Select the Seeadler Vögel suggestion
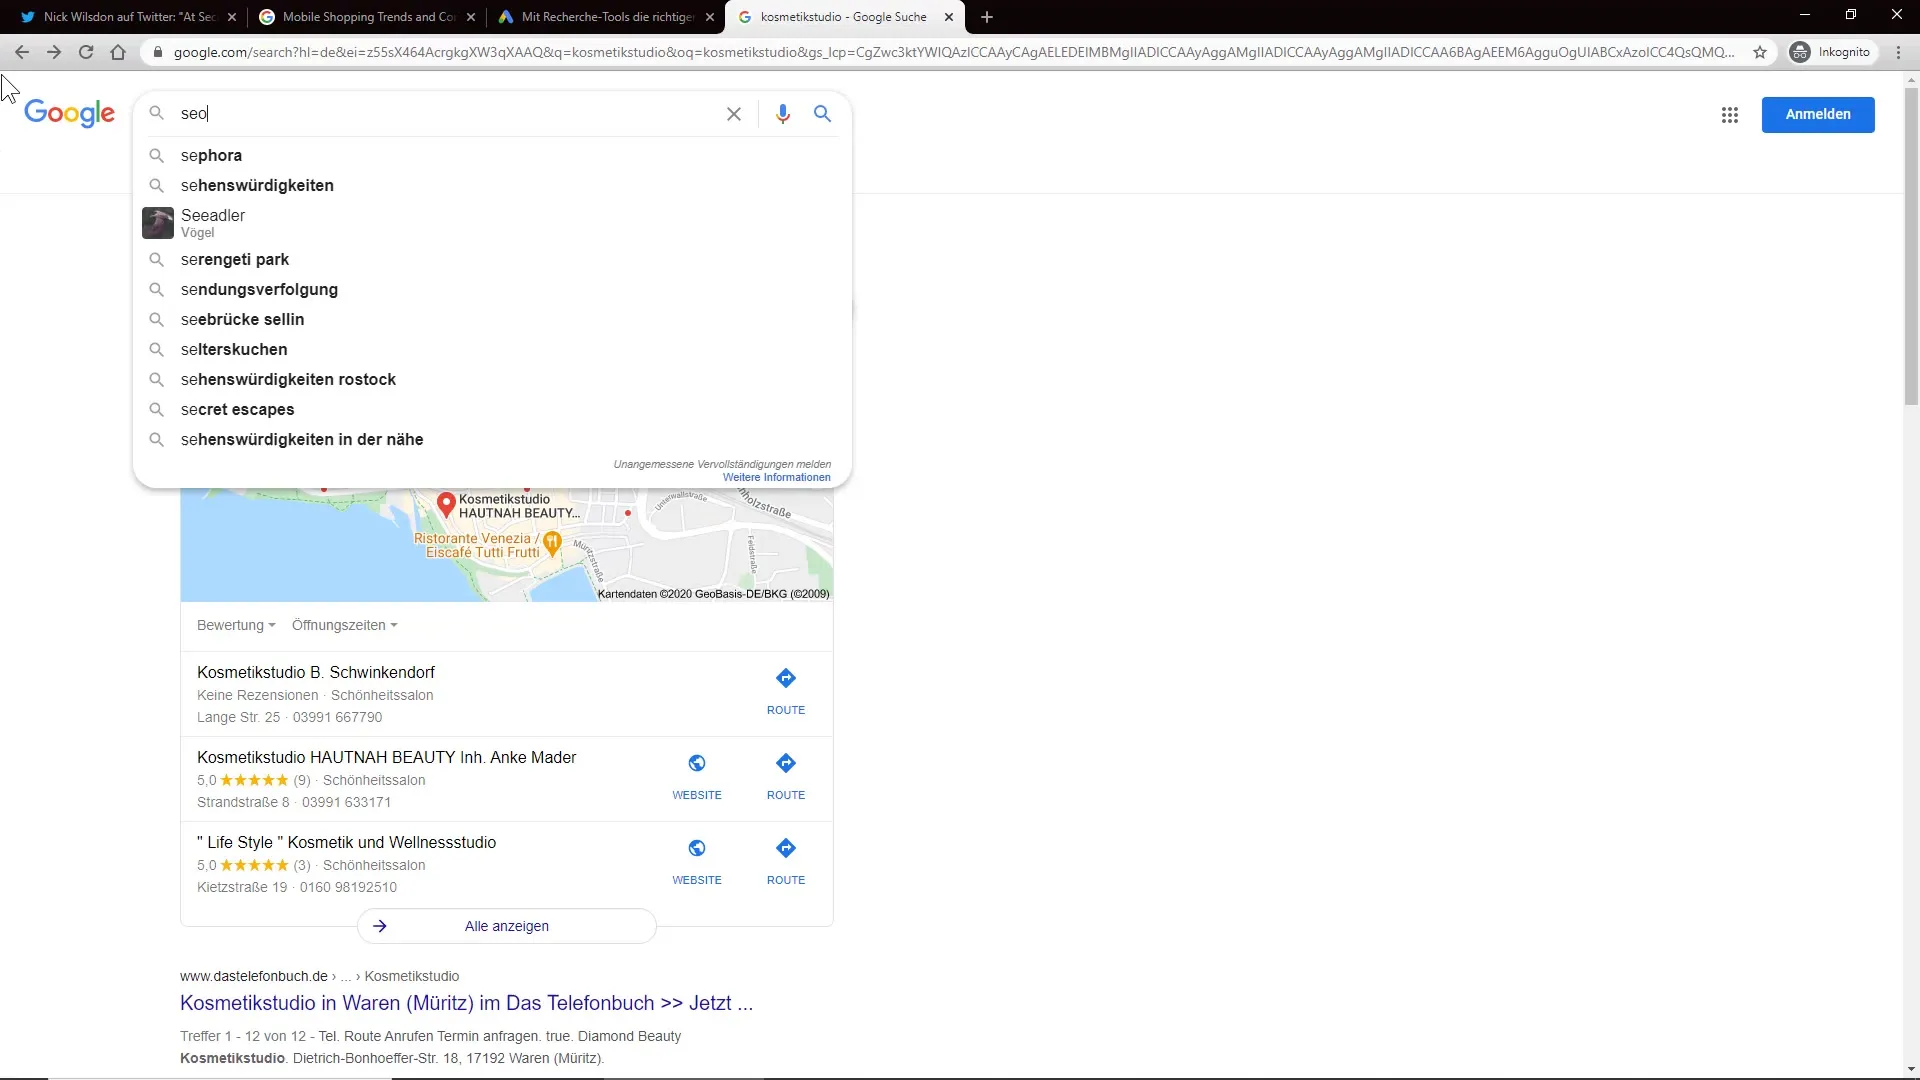The width and height of the screenshot is (1920, 1080). [492, 223]
